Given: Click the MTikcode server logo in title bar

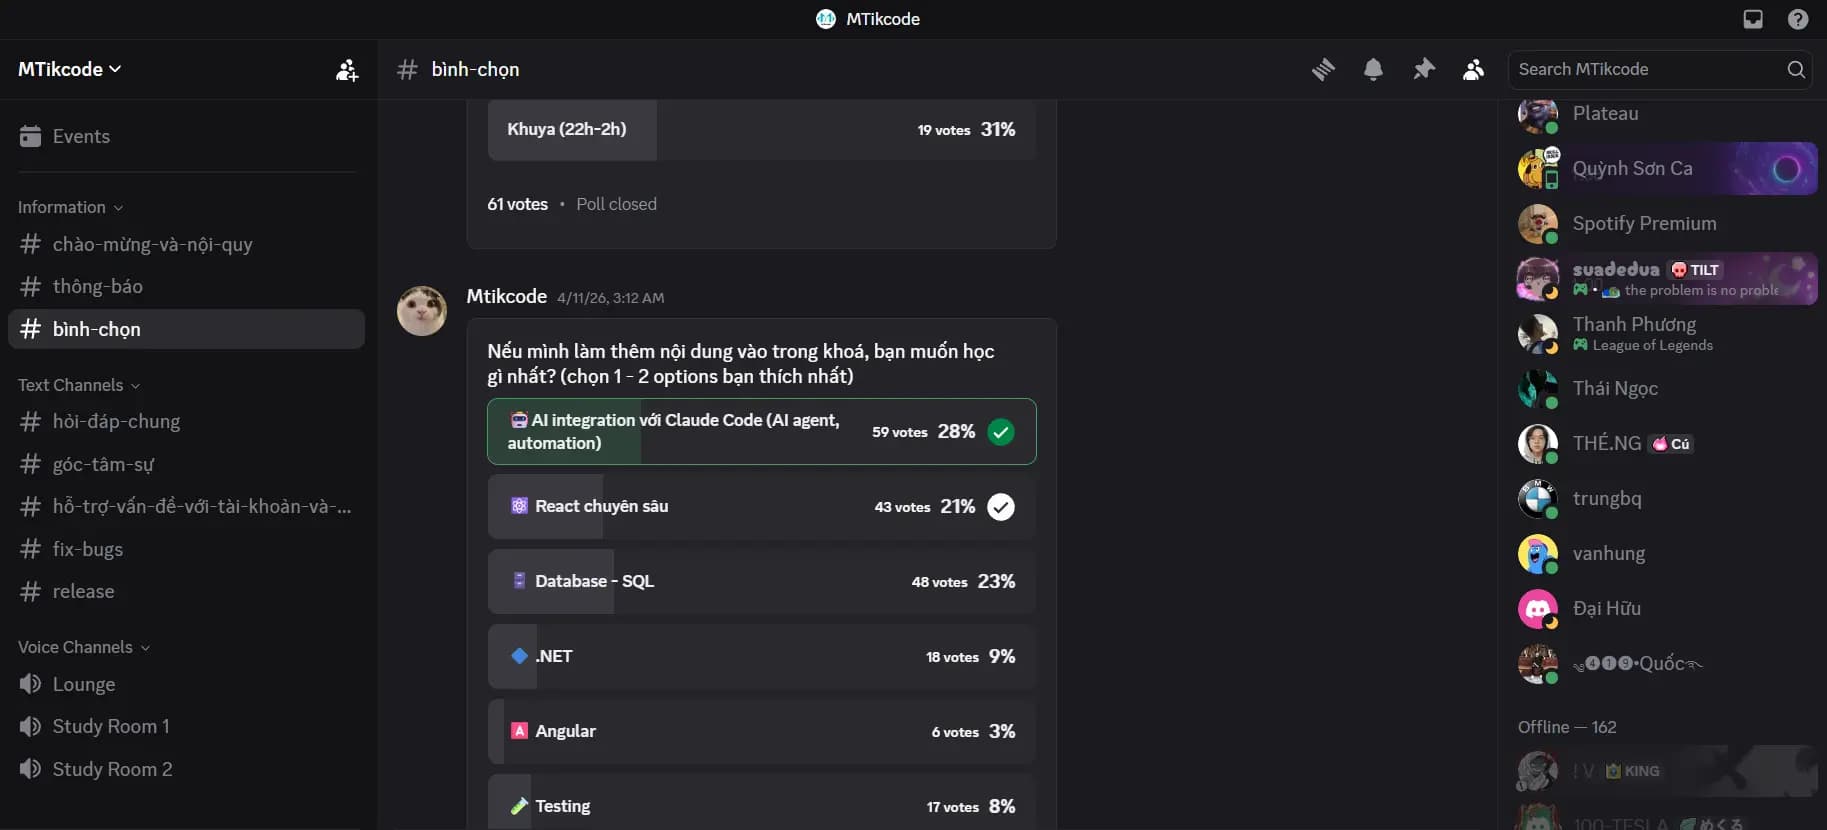Looking at the screenshot, I should click(x=826, y=19).
